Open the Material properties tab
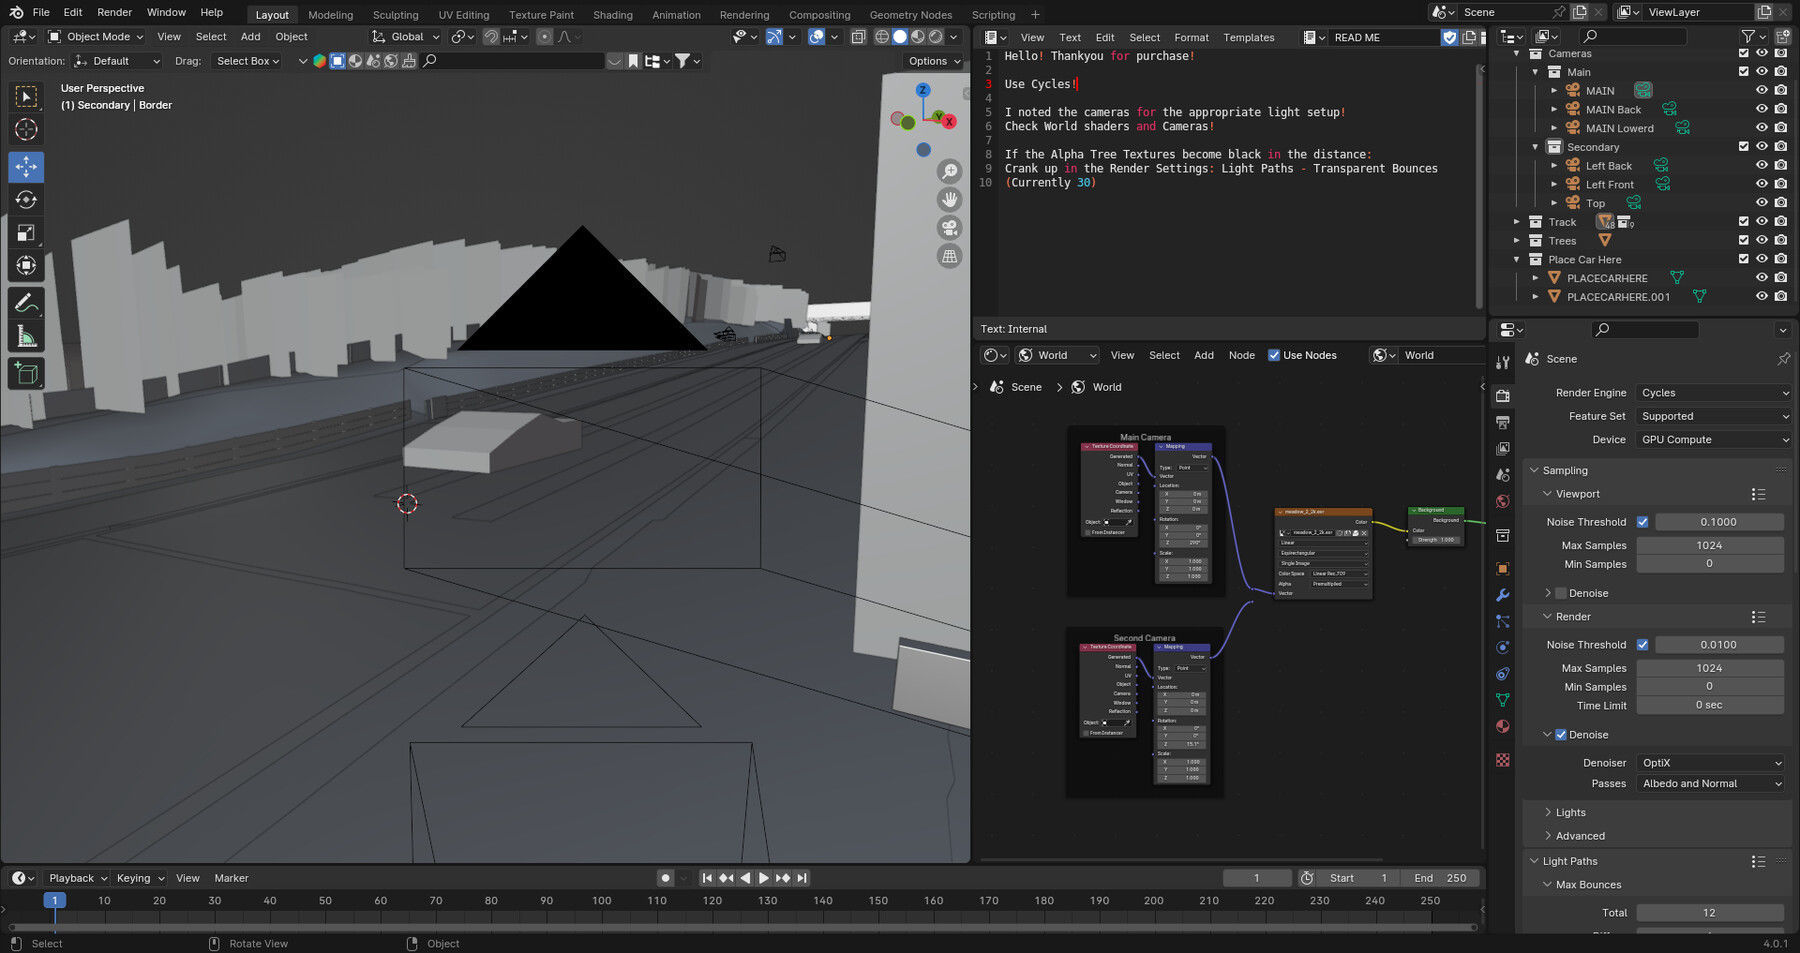 [1502, 726]
